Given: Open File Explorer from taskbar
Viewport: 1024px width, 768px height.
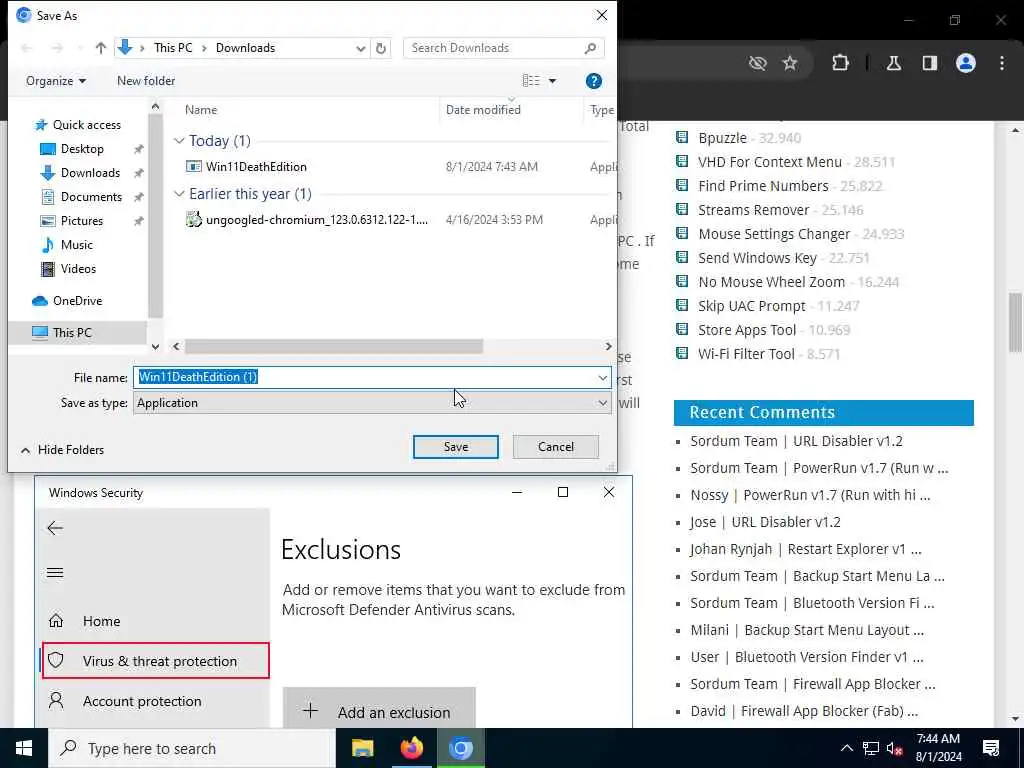Looking at the screenshot, I should point(362,748).
